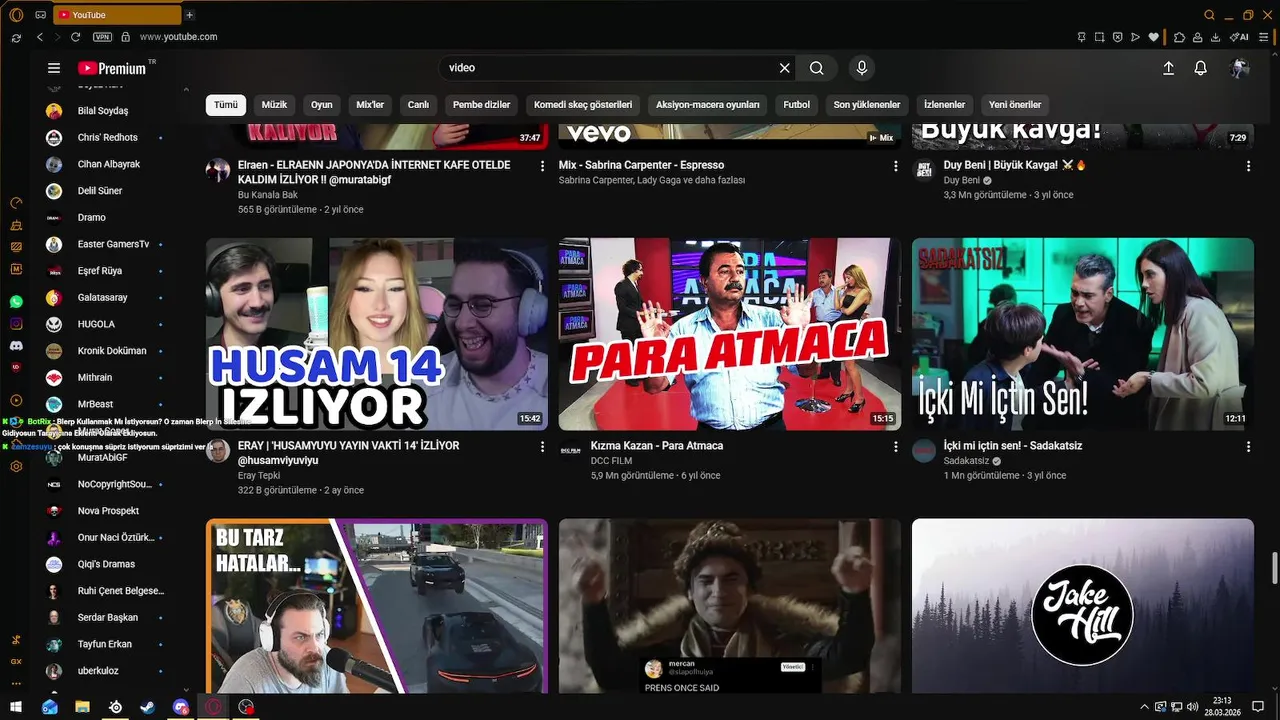1280x720 pixels.
Task: Switch to the YouTube browser tab
Action: 117,15
